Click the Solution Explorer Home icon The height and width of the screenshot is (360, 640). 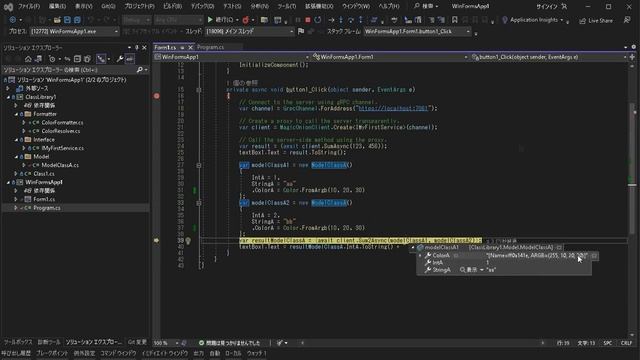point(28,59)
